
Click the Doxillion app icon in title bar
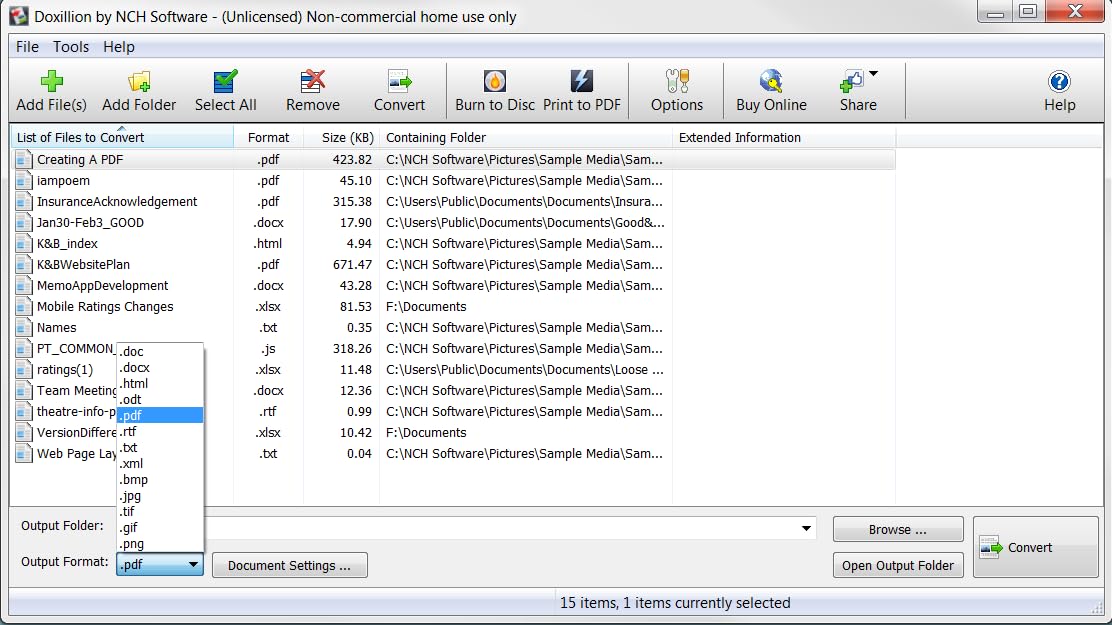pos(19,16)
